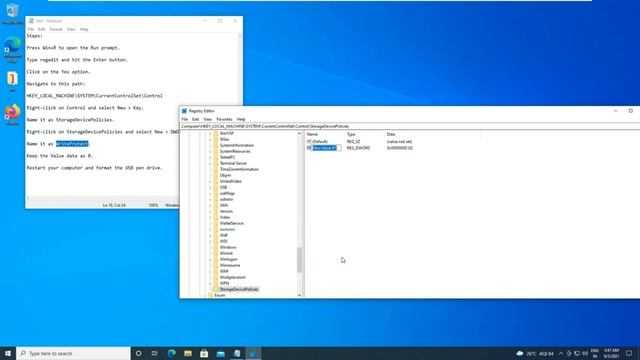Expand the Enum key node
Image resolution: width=640 pixels, height=360 pixels.
coord(205,295)
